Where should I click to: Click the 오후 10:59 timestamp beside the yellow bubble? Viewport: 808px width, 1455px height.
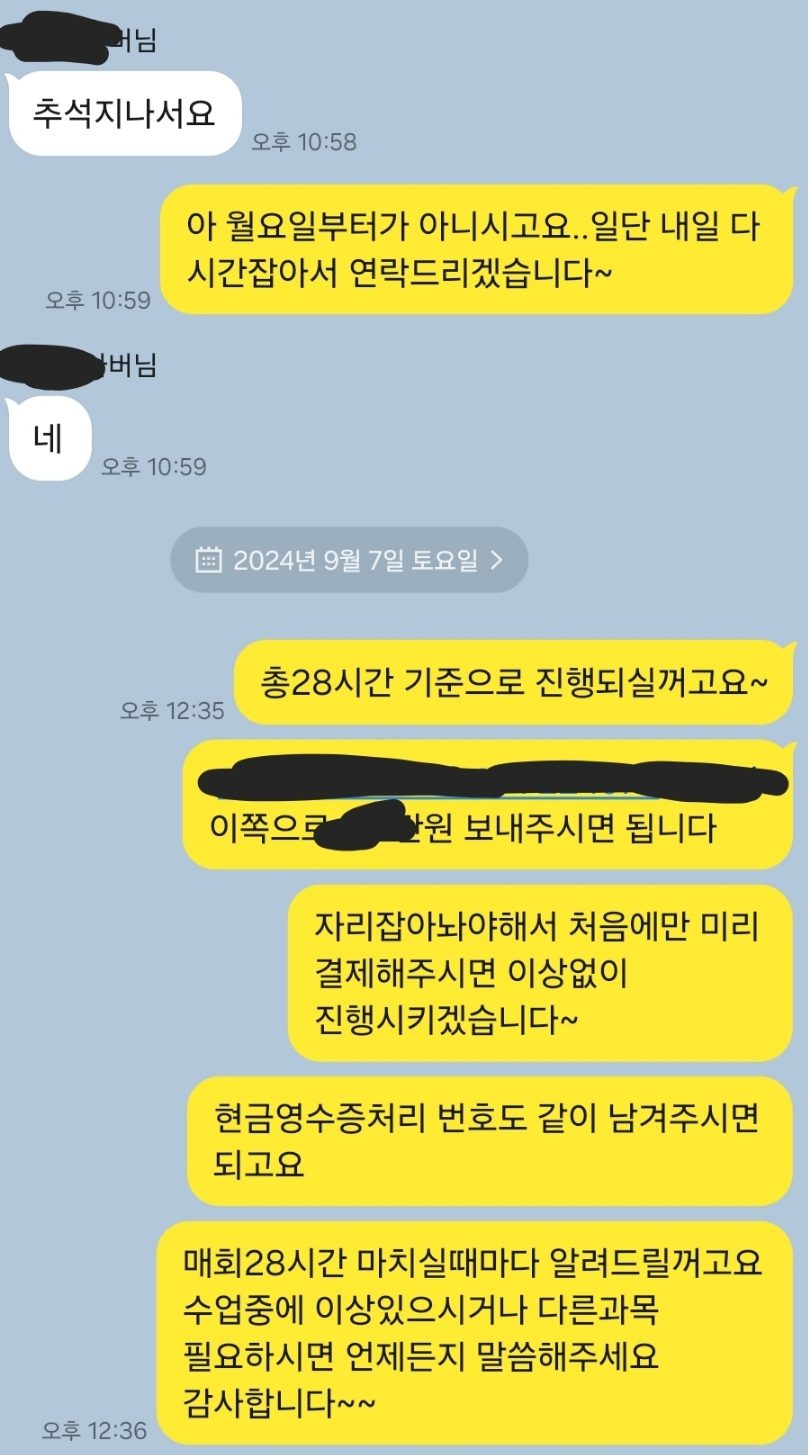coord(98,299)
